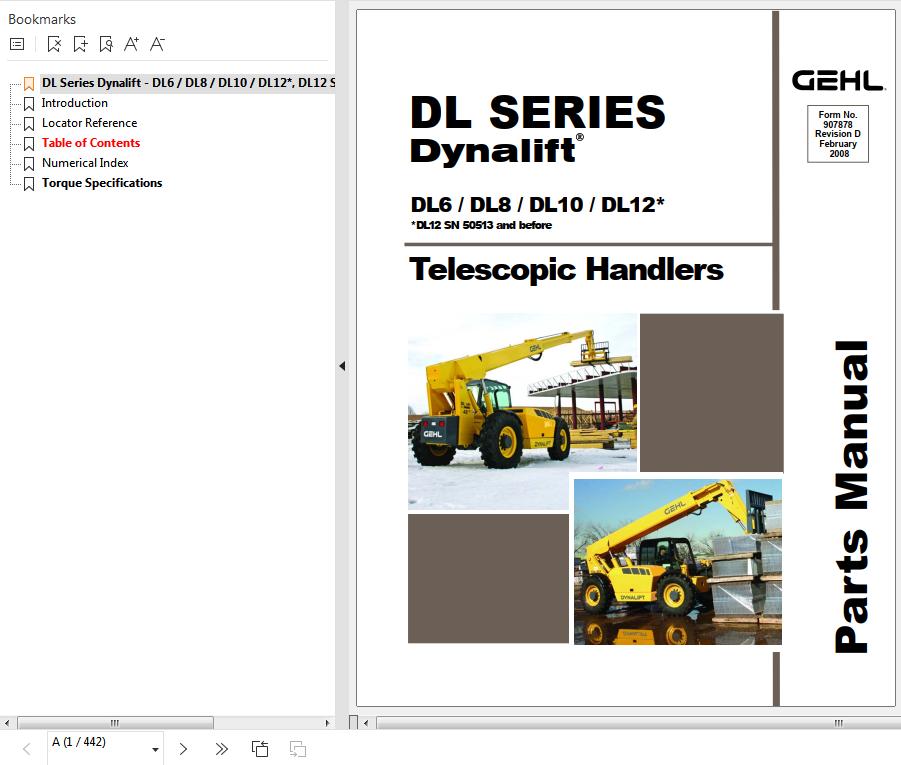Click the go to previous view icon
The height and width of the screenshot is (765, 901).
[260, 749]
